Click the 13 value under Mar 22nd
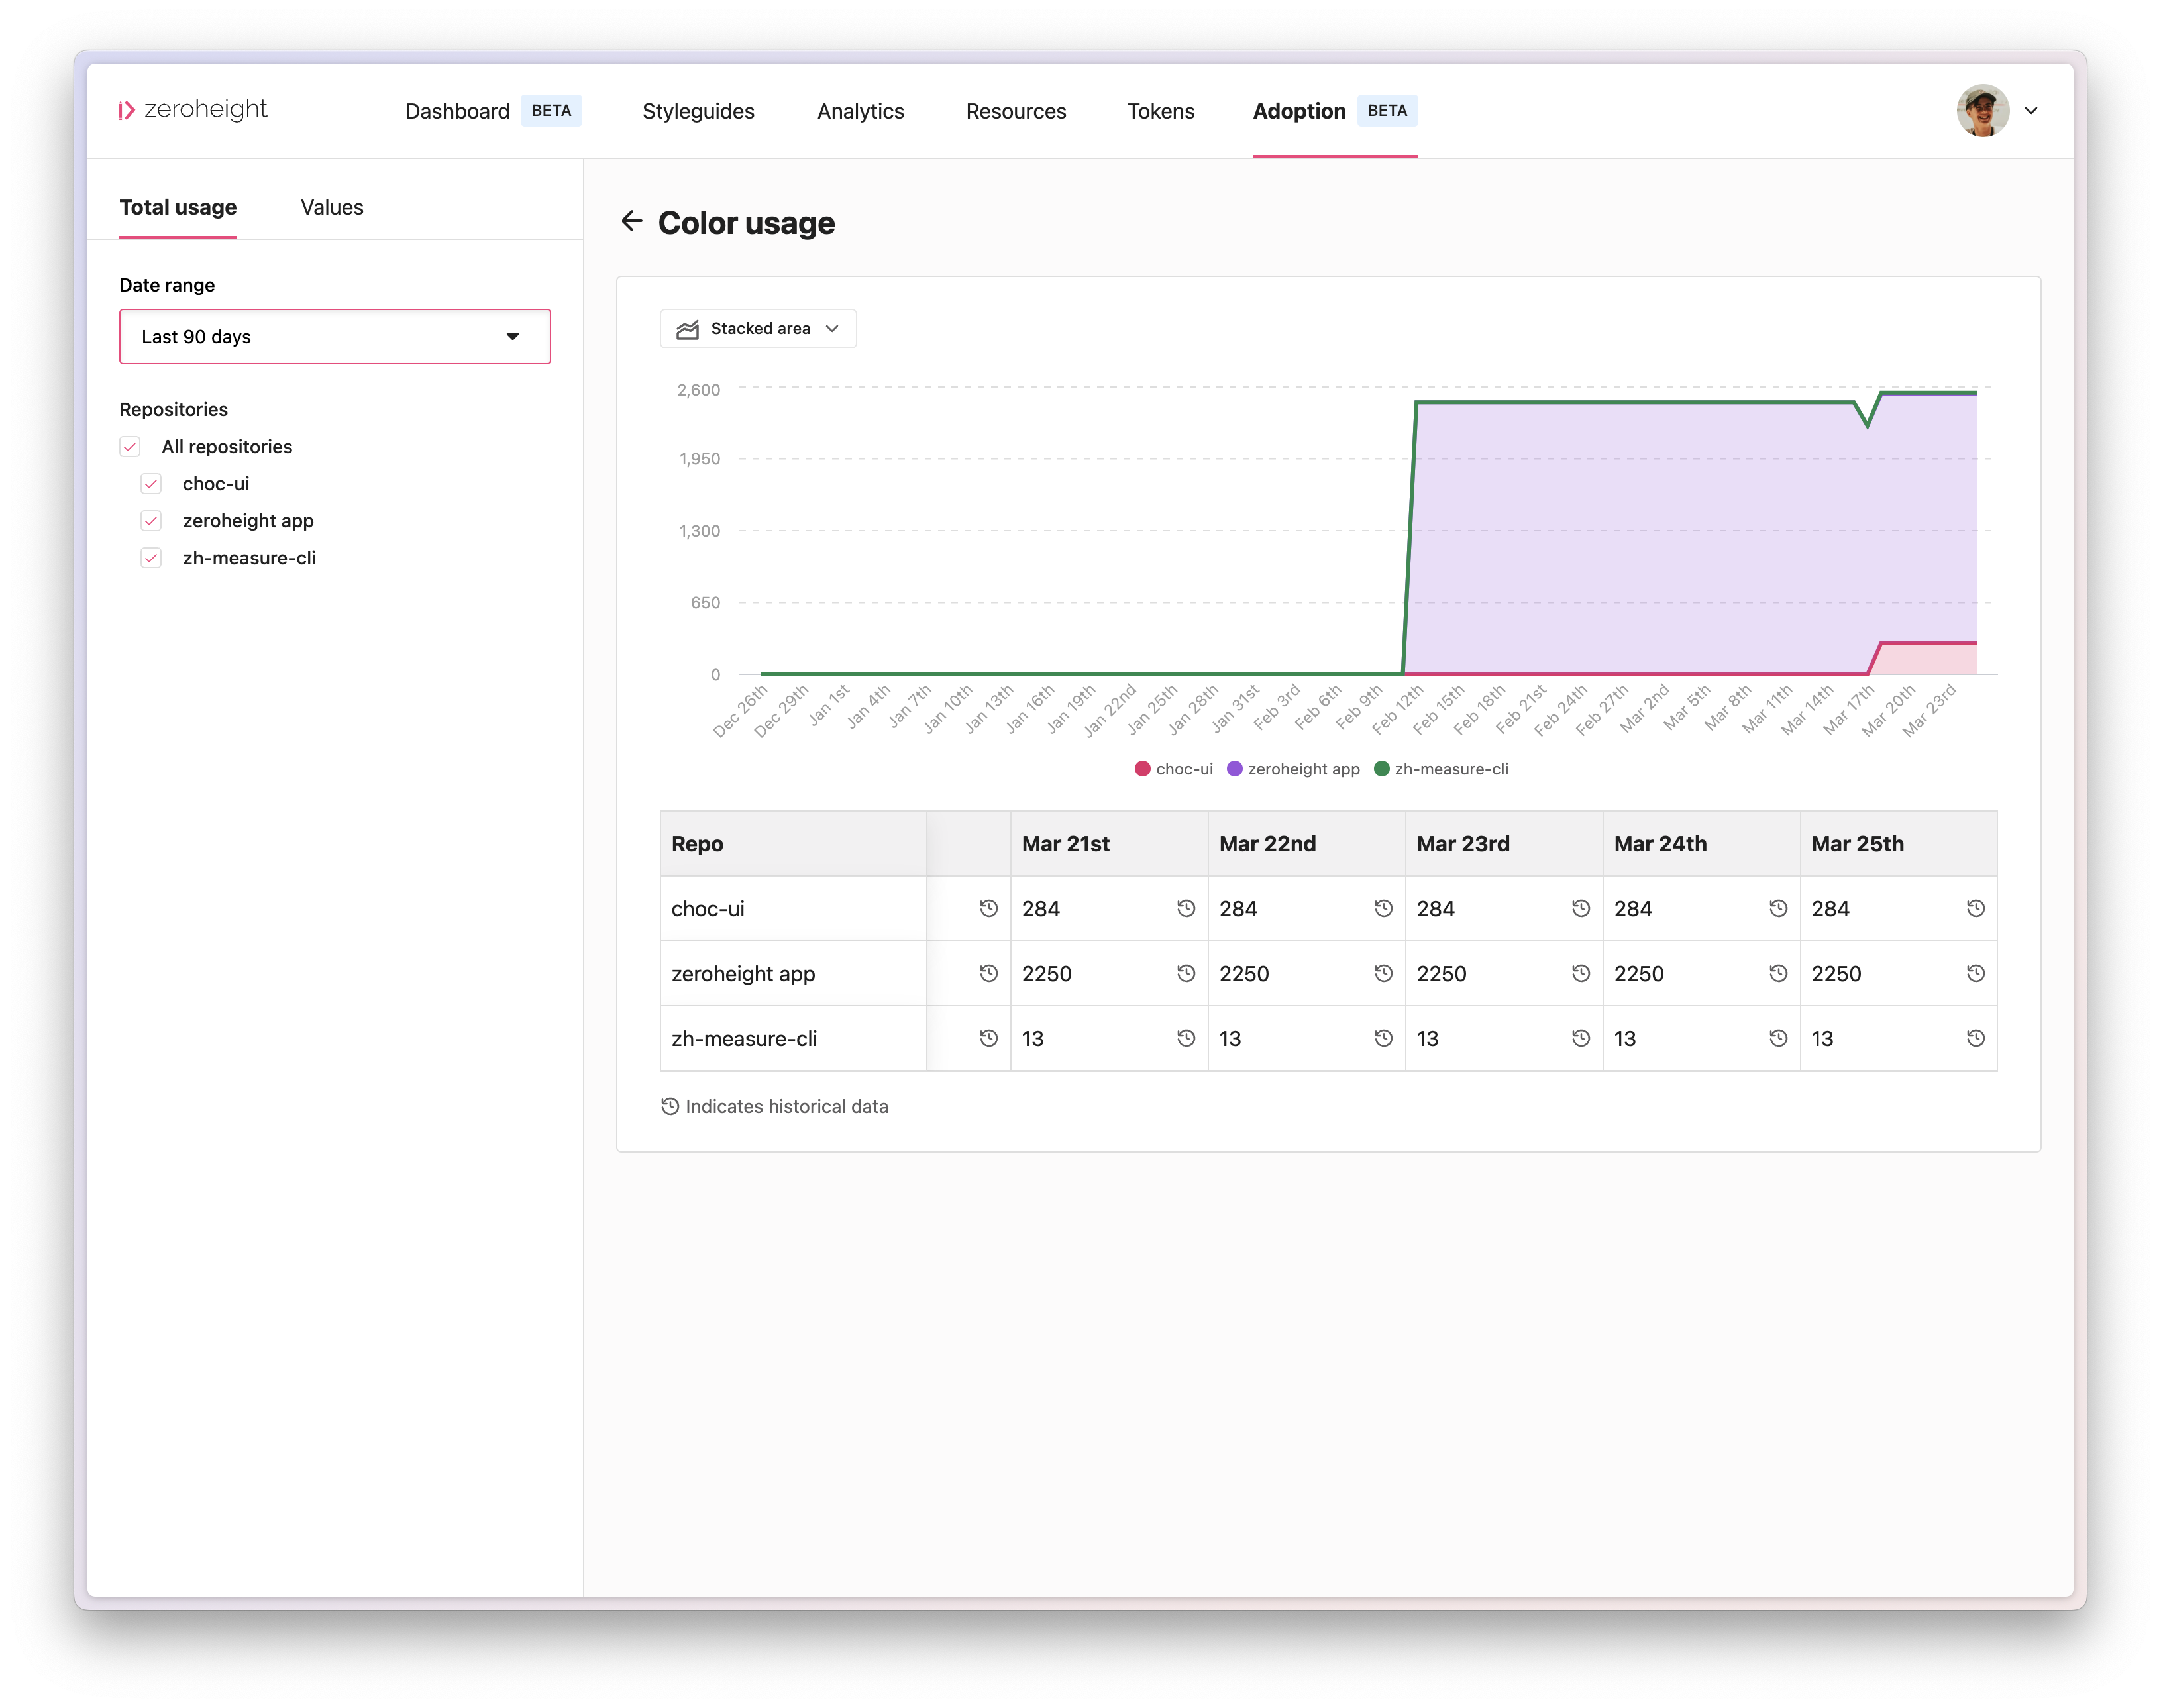The width and height of the screenshot is (2161, 1708). coord(1229,1038)
